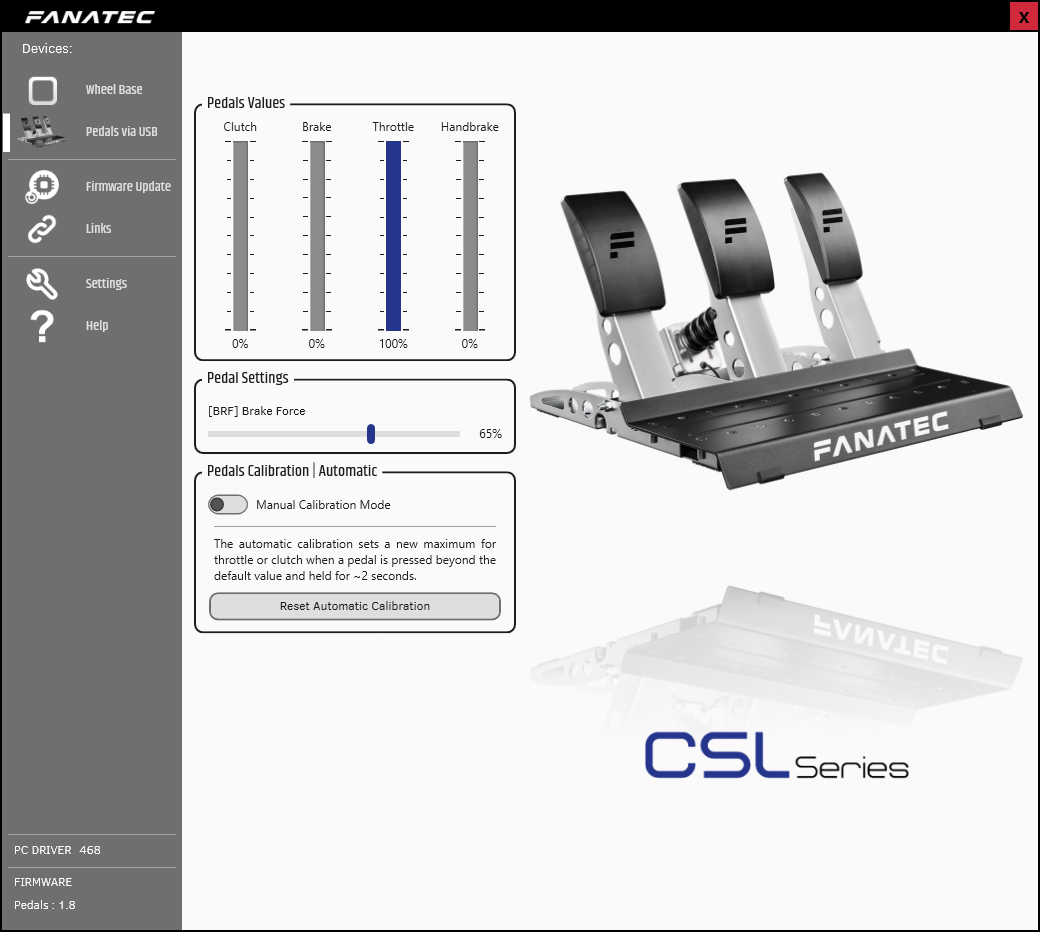1040x932 pixels.
Task: Open the Firmware Update section
Action: (x=128, y=186)
